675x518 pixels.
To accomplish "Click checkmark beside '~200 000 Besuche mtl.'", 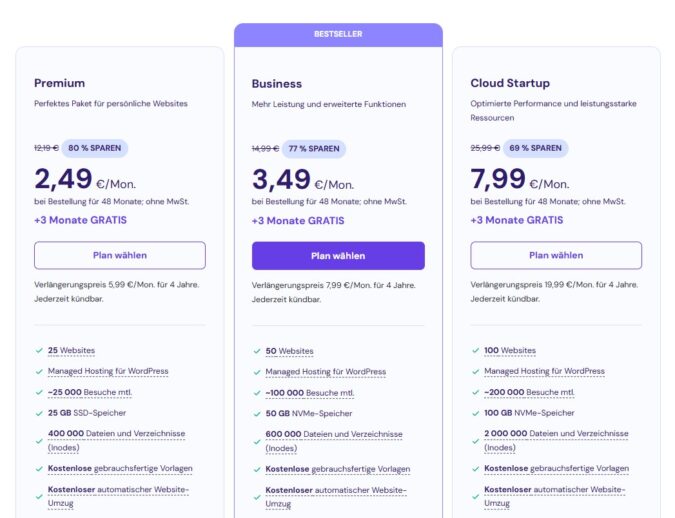I will pos(475,392).
